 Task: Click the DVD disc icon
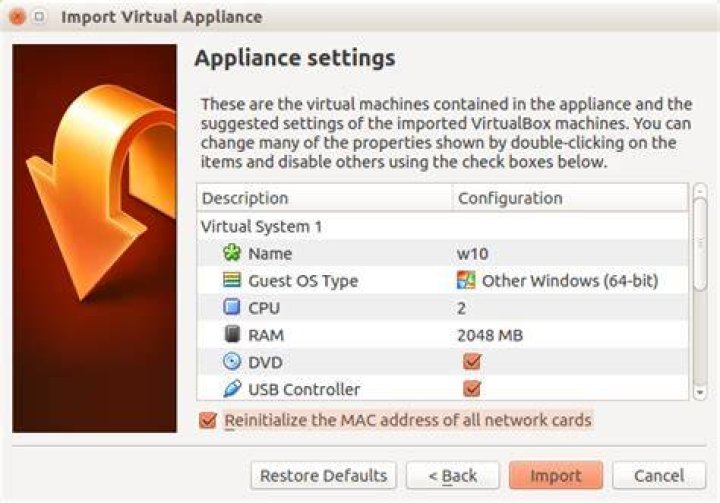point(232,362)
